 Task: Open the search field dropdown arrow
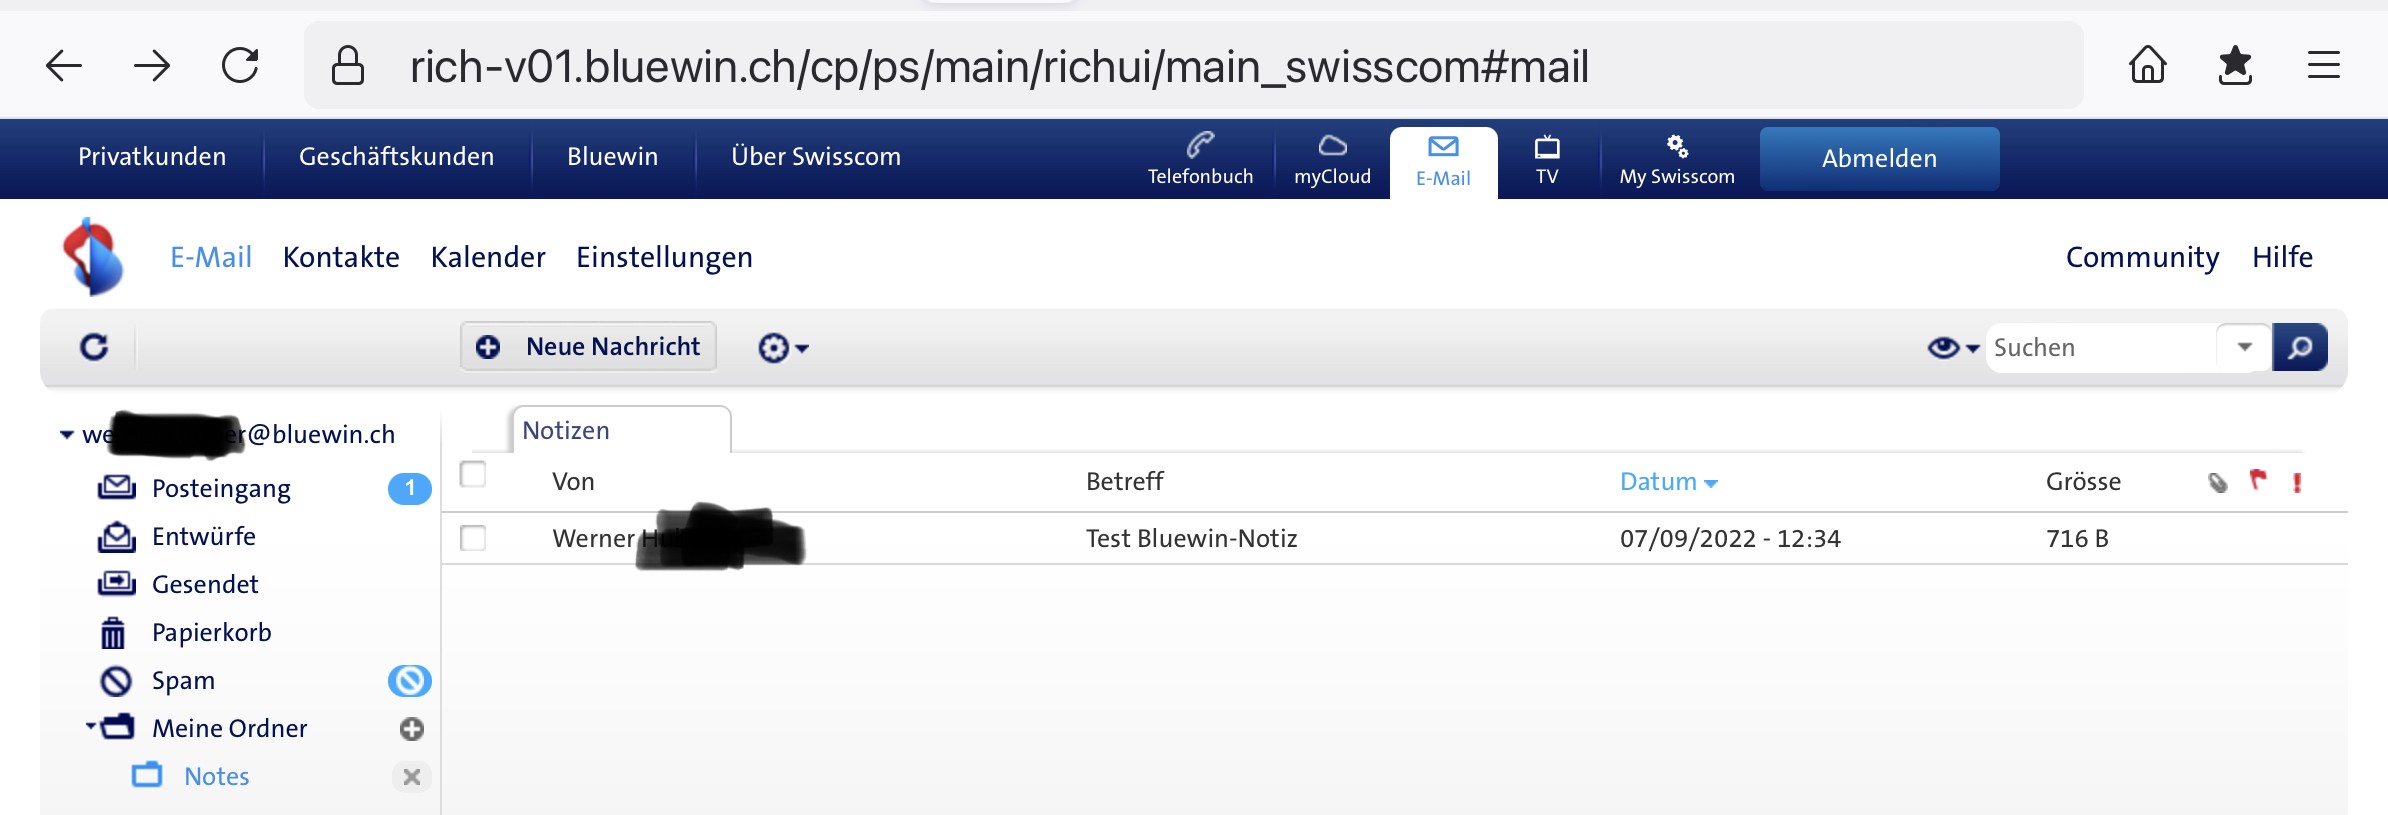(2244, 347)
